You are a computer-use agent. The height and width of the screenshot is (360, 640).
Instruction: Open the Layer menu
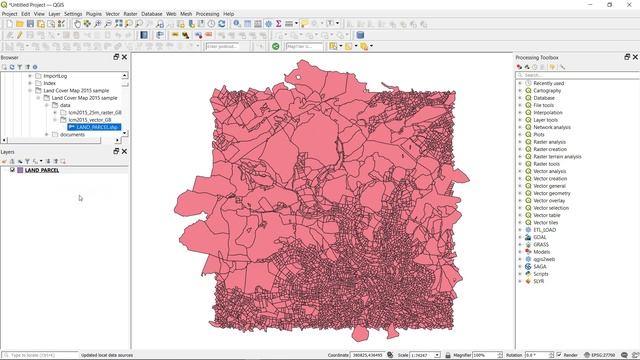click(x=54, y=14)
